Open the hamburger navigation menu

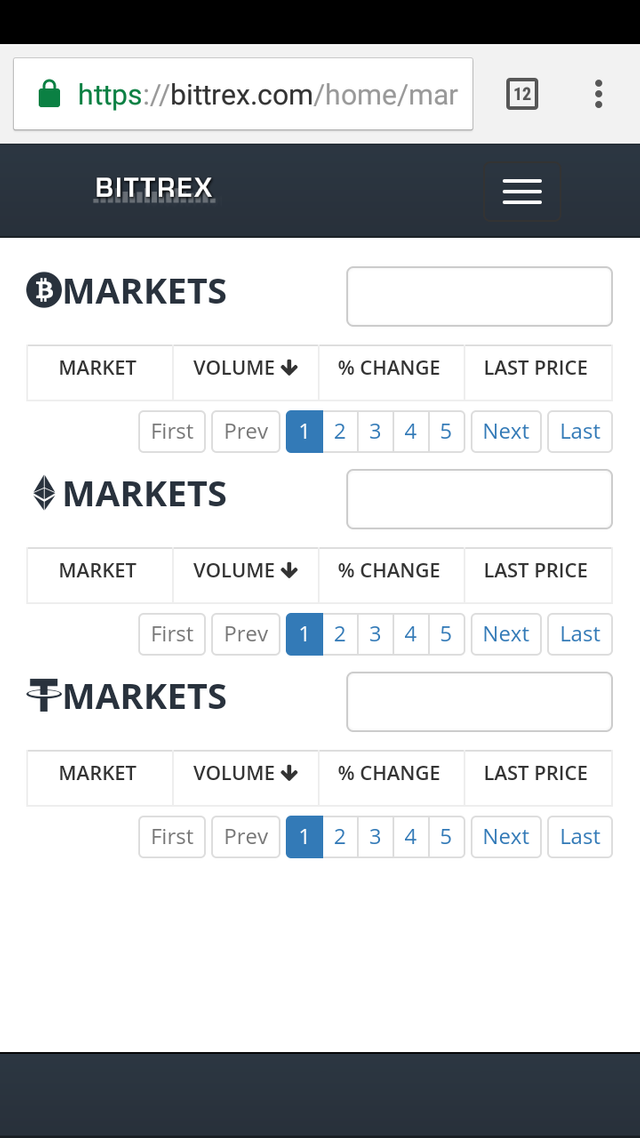tap(522, 191)
